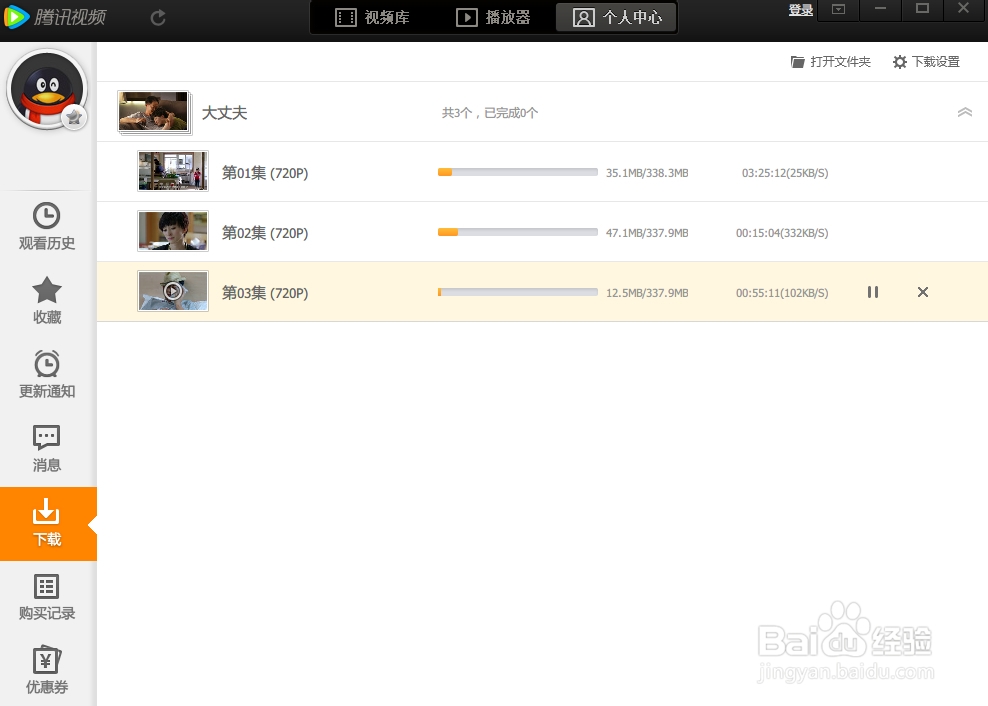Click thumbnail of 第01集
Viewport: 988px width, 706px height.
pyautogui.click(x=173, y=171)
